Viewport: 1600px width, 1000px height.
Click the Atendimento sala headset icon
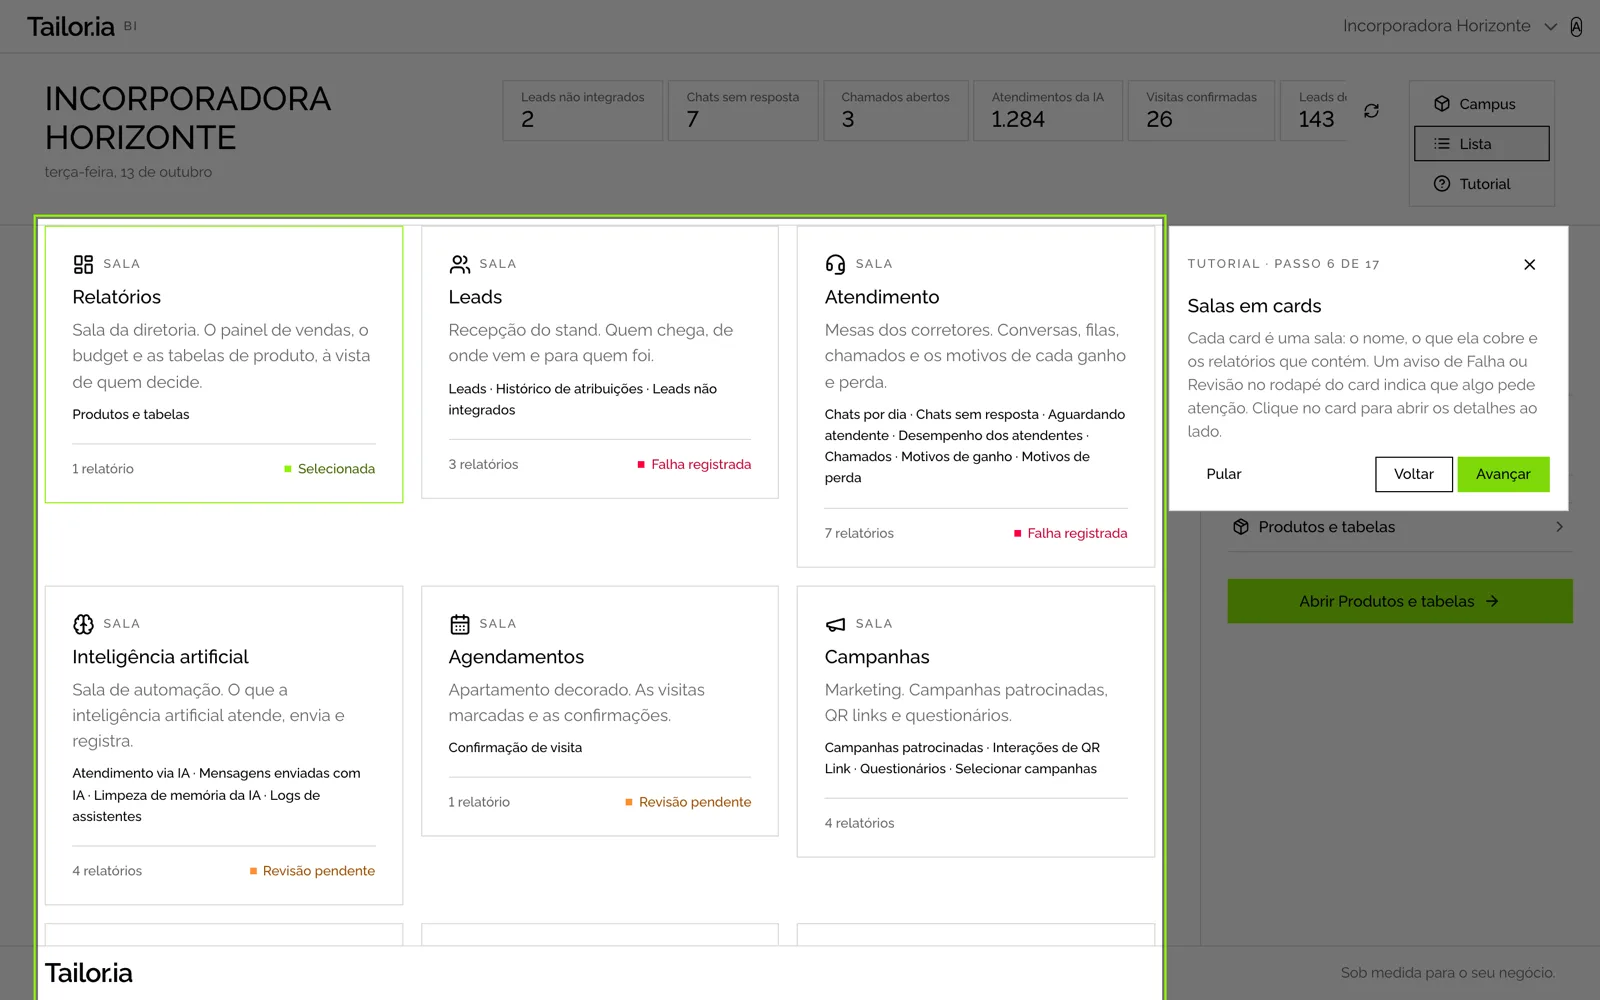(x=835, y=264)
